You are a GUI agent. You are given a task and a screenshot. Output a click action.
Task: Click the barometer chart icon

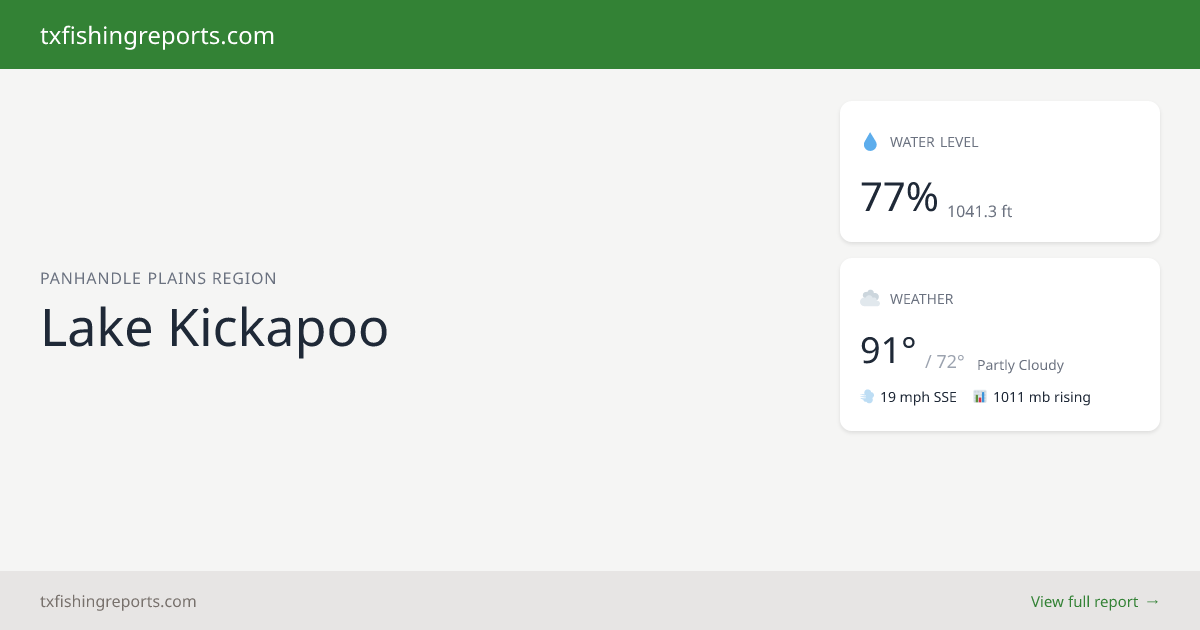coord(980,397)
